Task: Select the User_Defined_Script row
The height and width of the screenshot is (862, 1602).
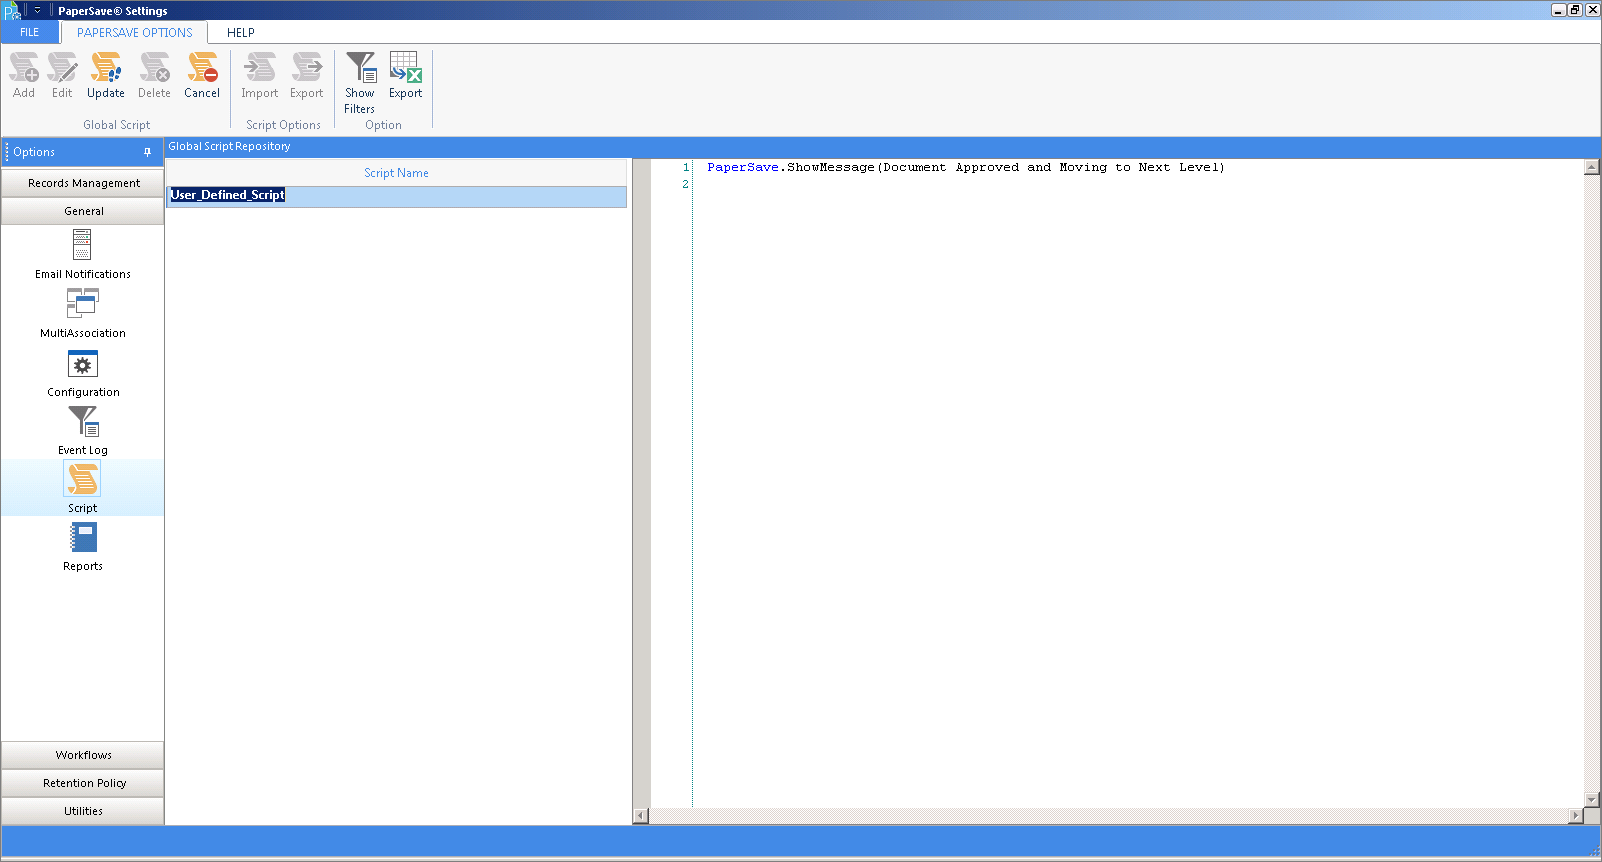Action: coord(396,196)
